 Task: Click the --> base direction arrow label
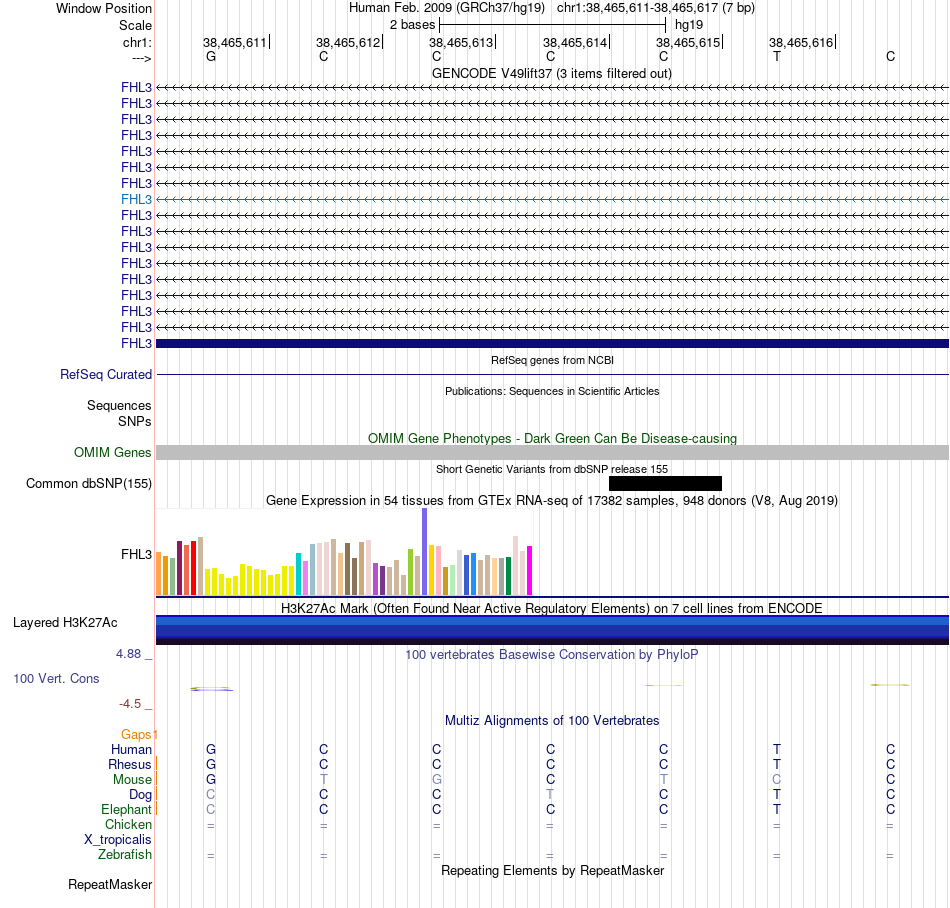pos(141,58)
